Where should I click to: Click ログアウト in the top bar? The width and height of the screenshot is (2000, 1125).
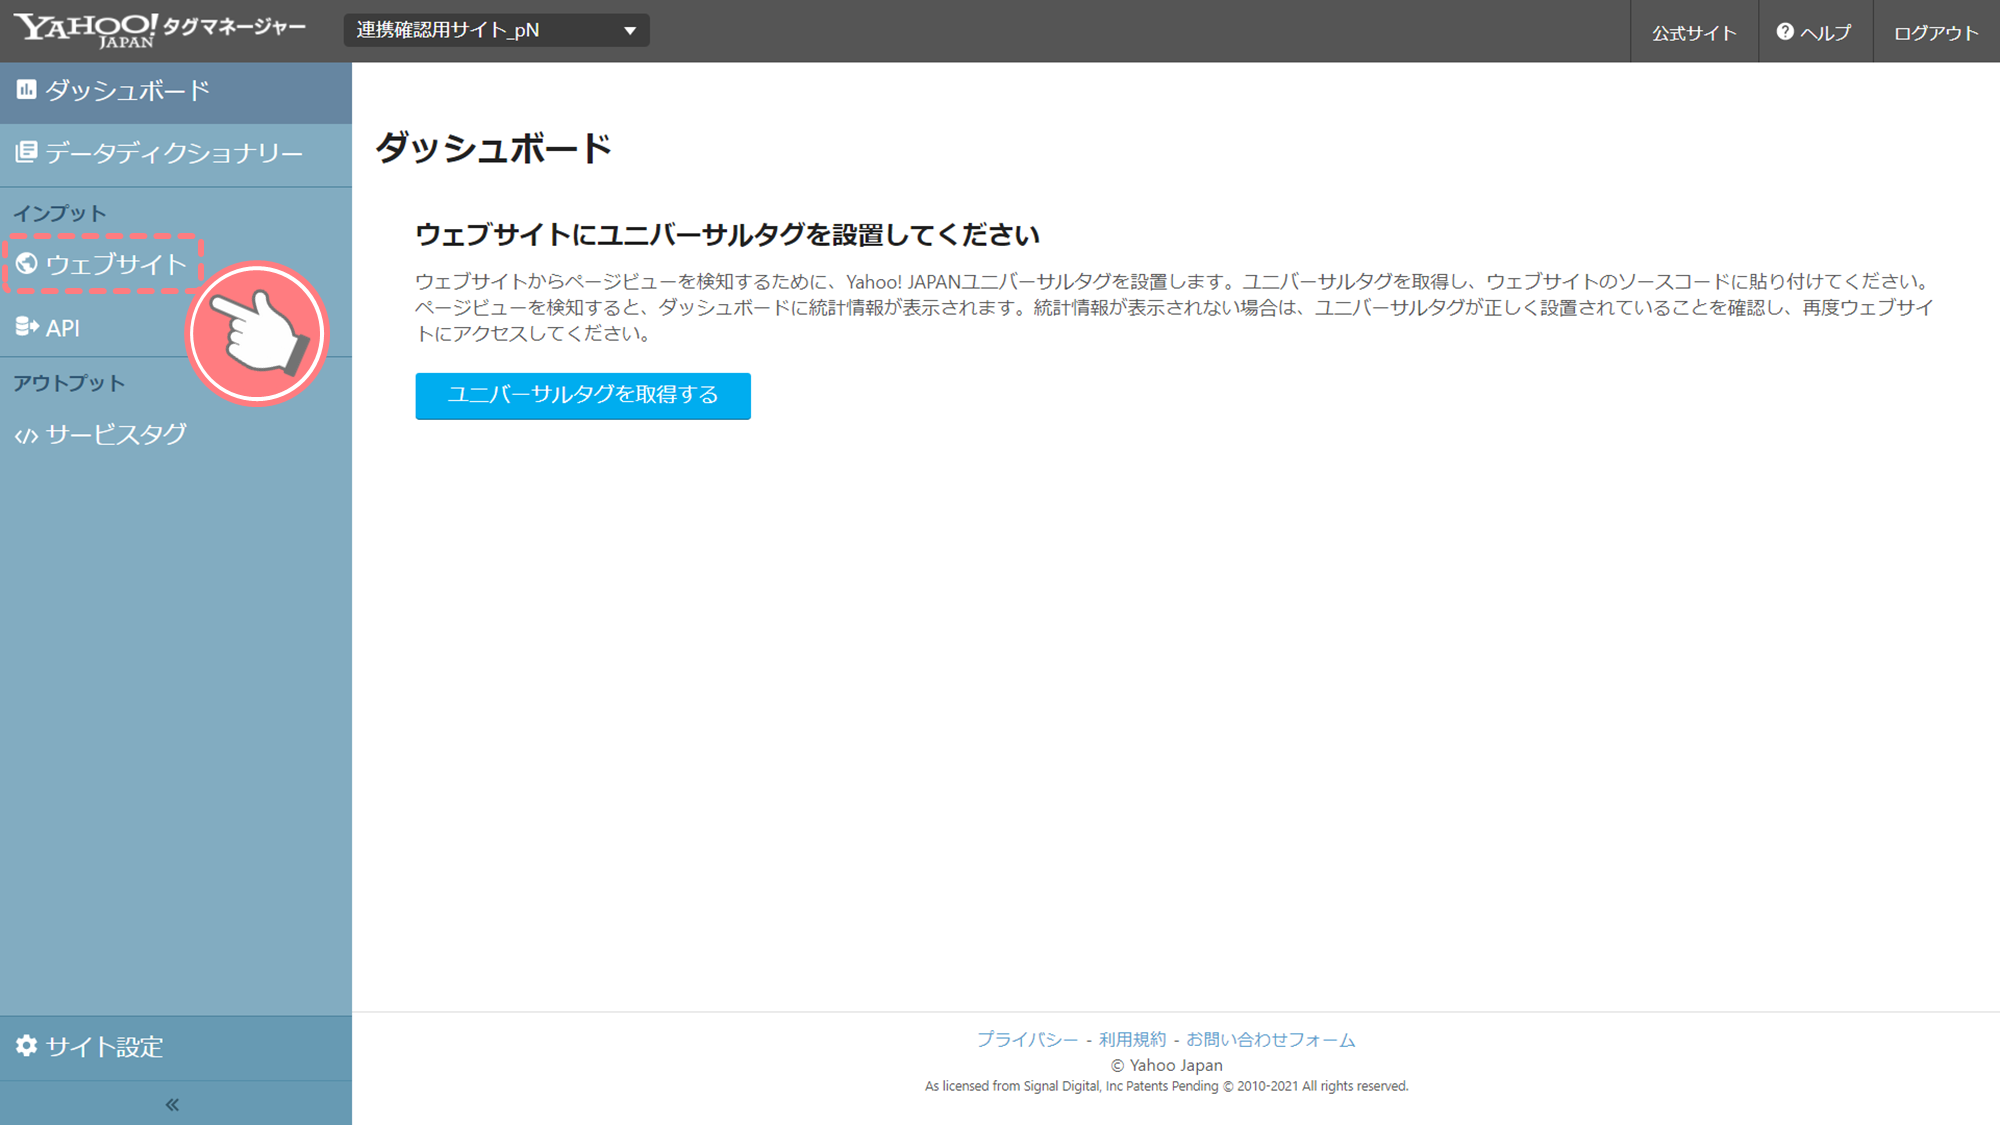pos(1936,33)
